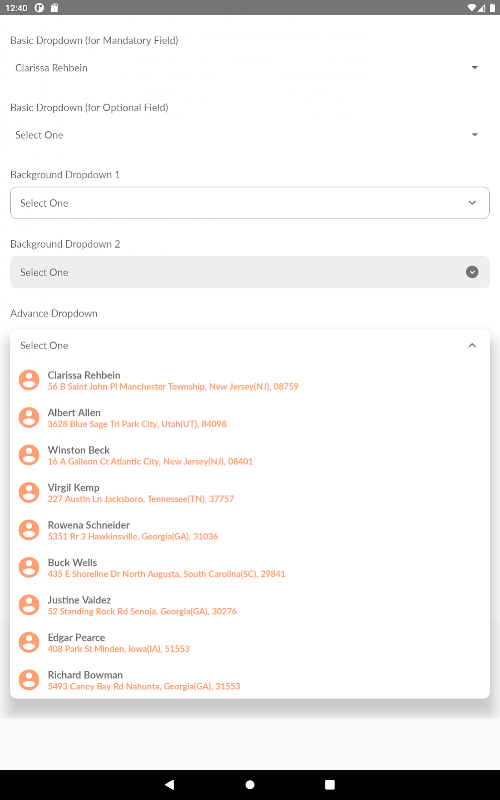Choose the 435 E Shoreline Dr address line
Viewport: 500px width, 800px height.
166,574
